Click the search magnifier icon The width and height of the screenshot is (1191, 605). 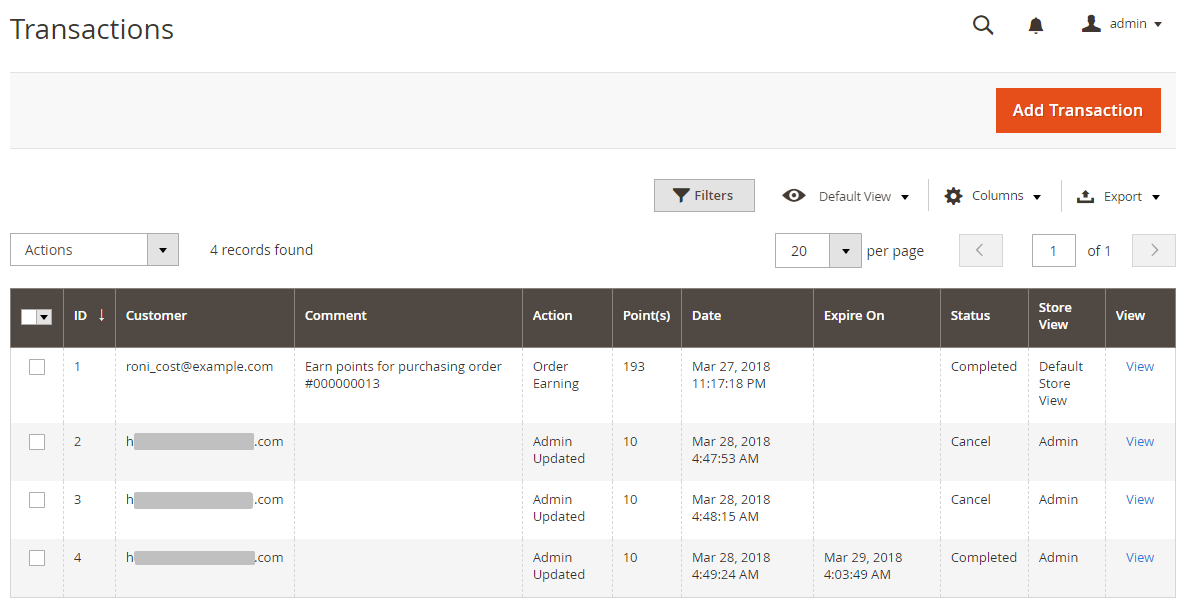(983, 25)
